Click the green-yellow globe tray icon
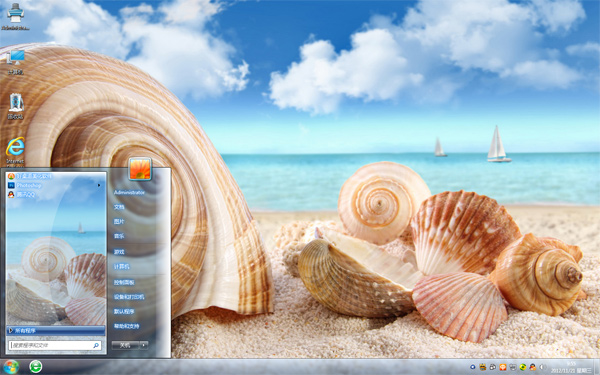This screenshot has height=375, width=600. click(523, 367)
